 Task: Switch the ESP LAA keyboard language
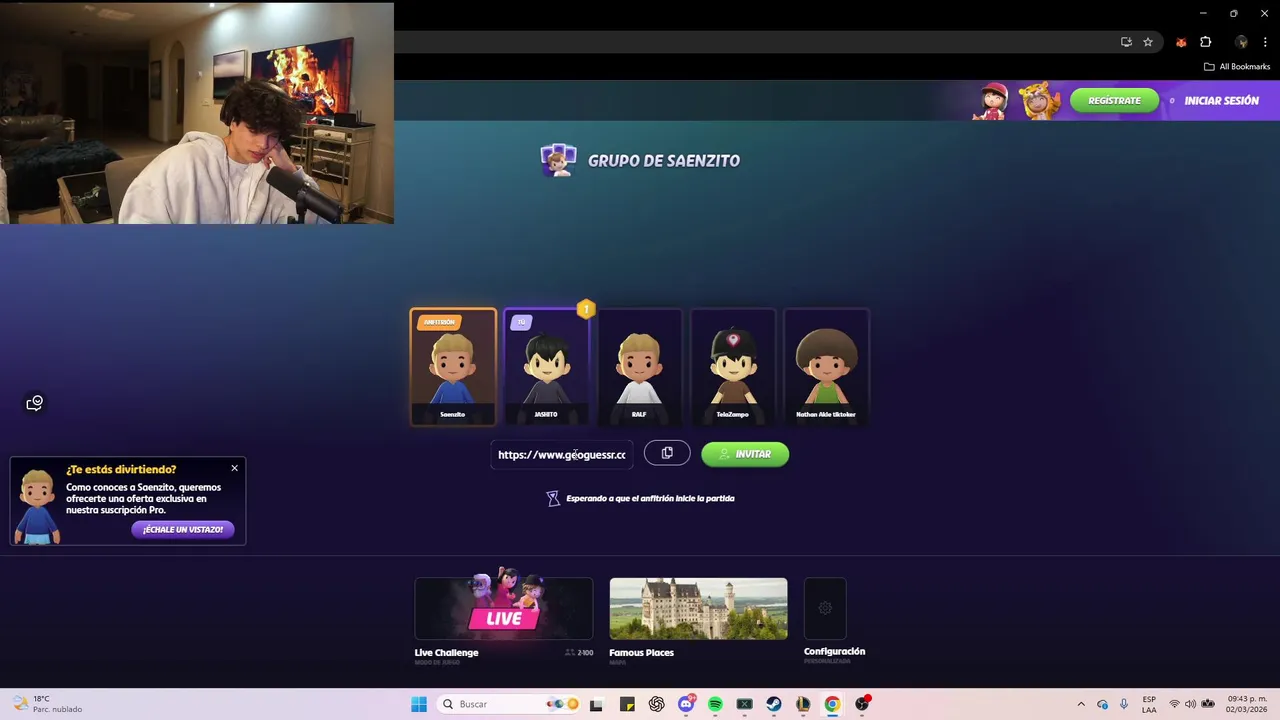pos(1149,704)
